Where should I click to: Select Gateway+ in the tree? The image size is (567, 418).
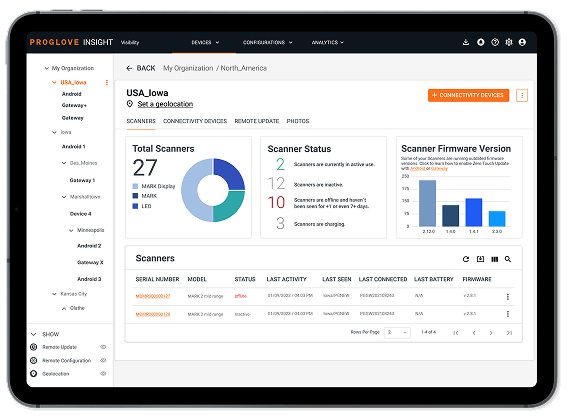(74, 106)
